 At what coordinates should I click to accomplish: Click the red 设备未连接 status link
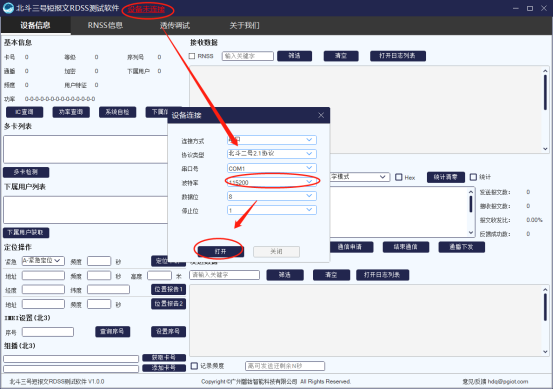(x=146, y=10)
